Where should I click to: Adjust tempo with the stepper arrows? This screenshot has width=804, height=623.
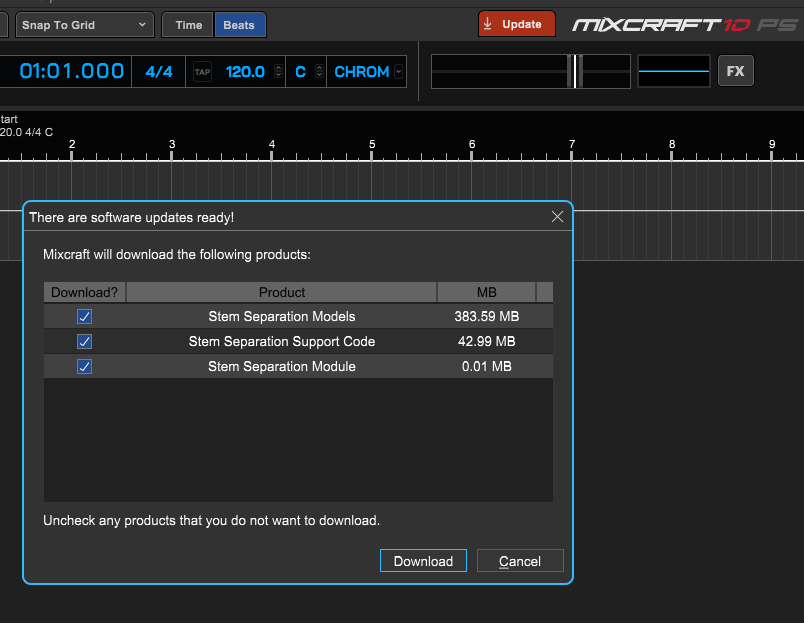click(x=278, y=71)
